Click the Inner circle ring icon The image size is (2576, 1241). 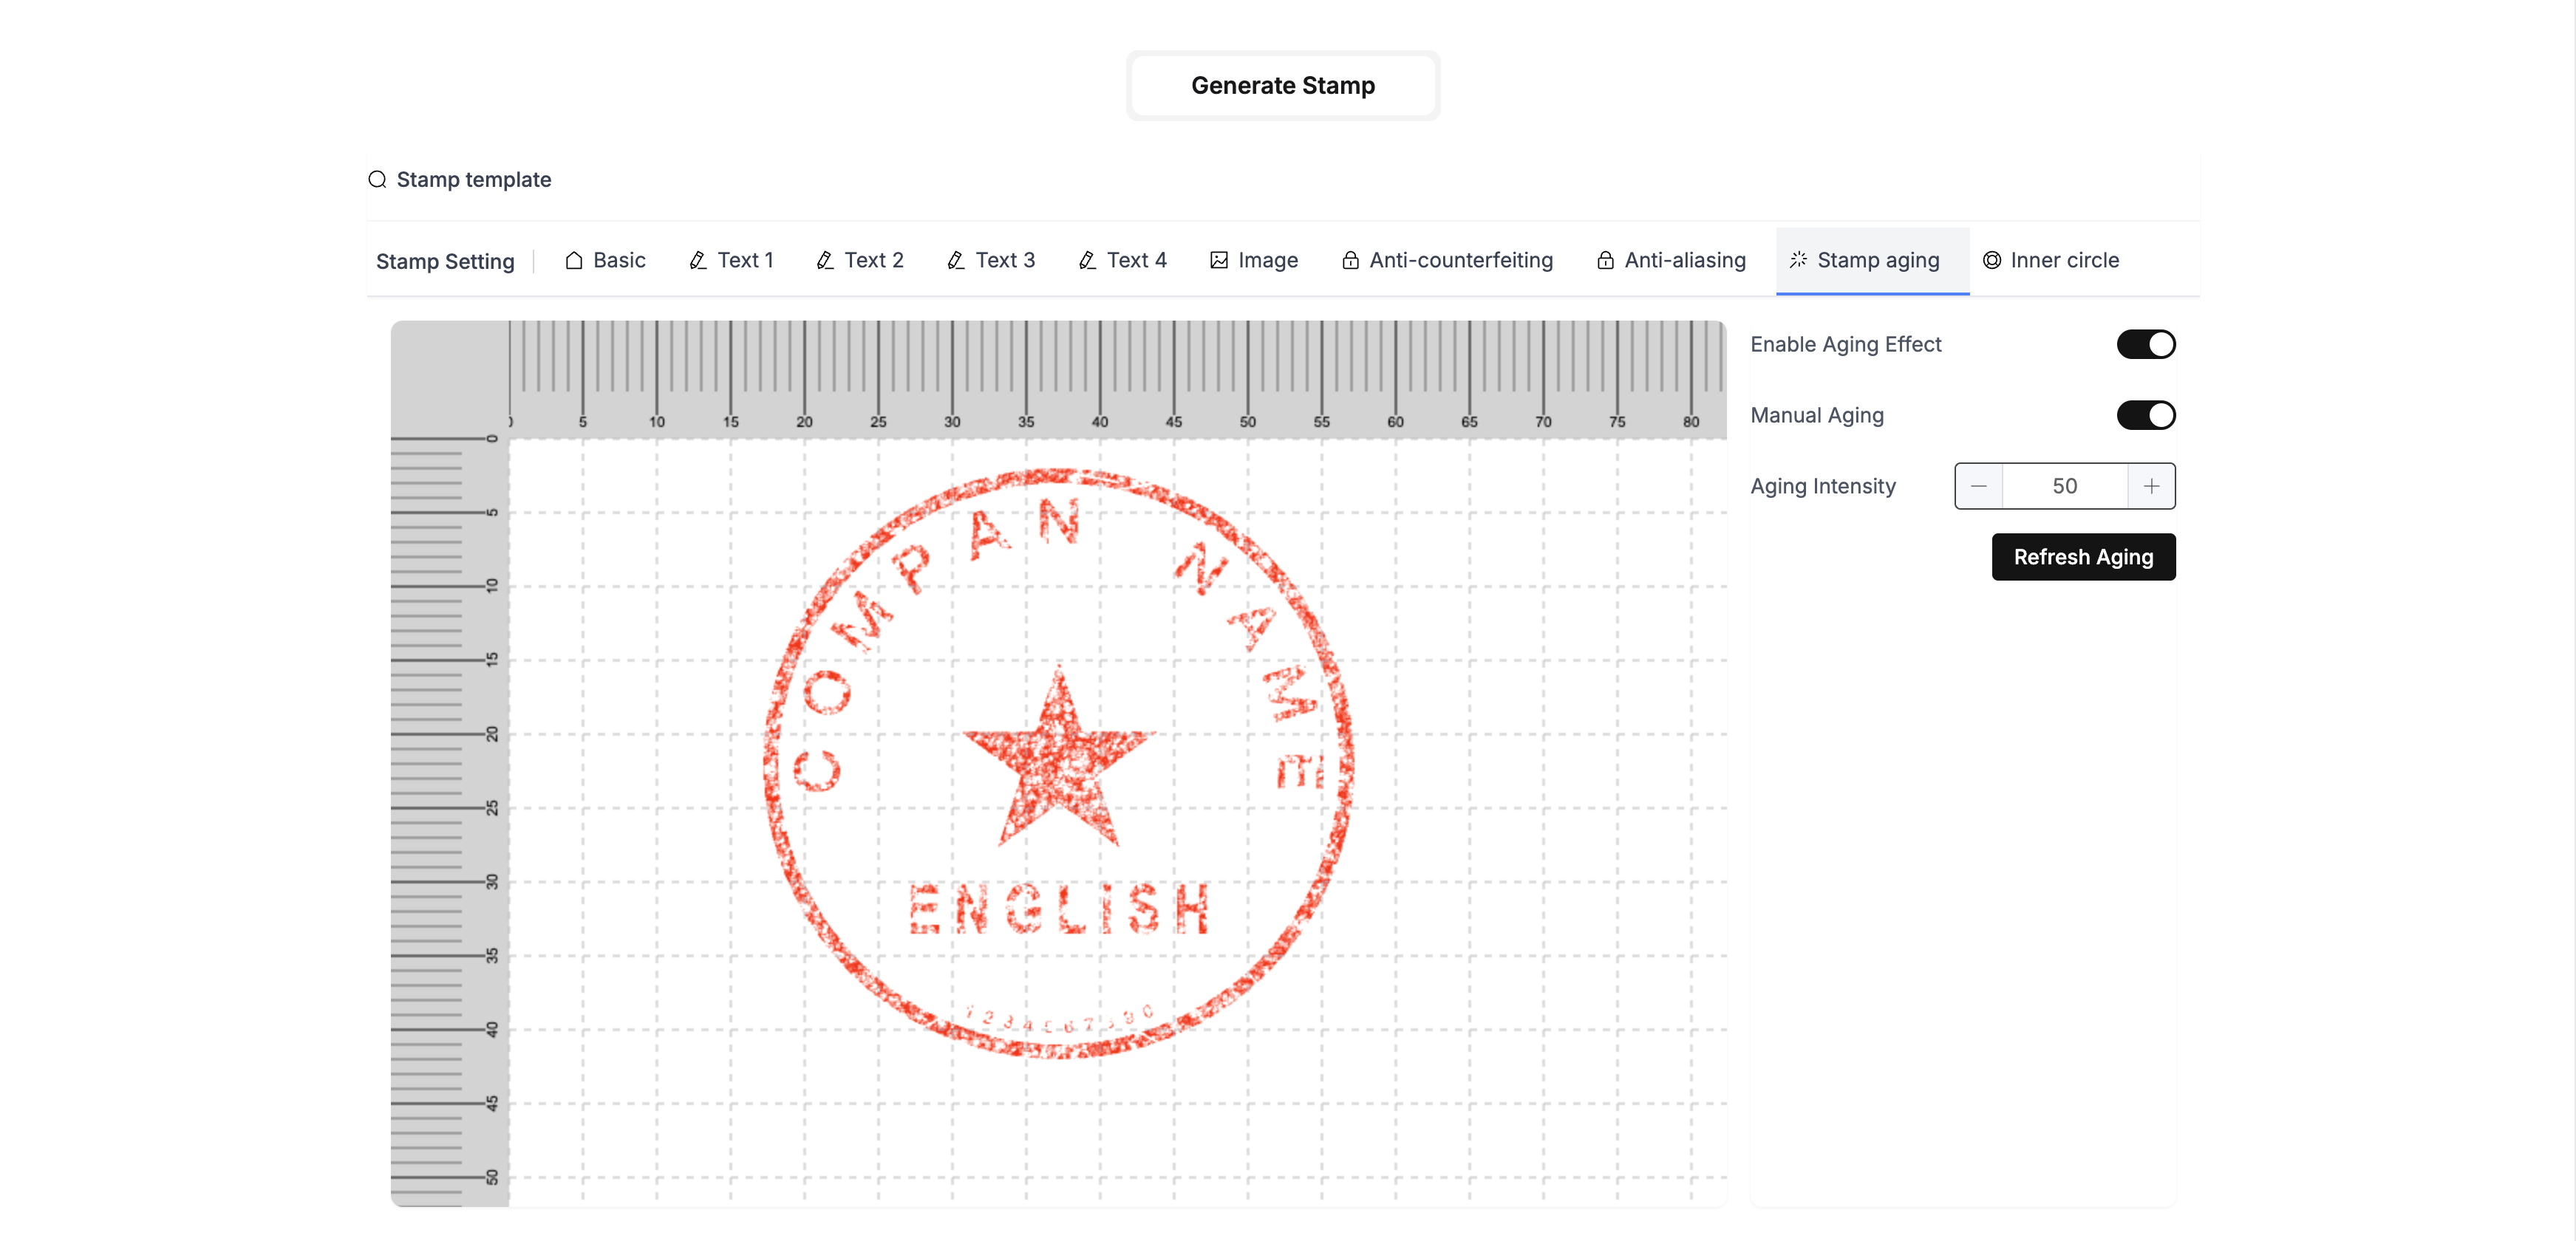pos(1992,260)
